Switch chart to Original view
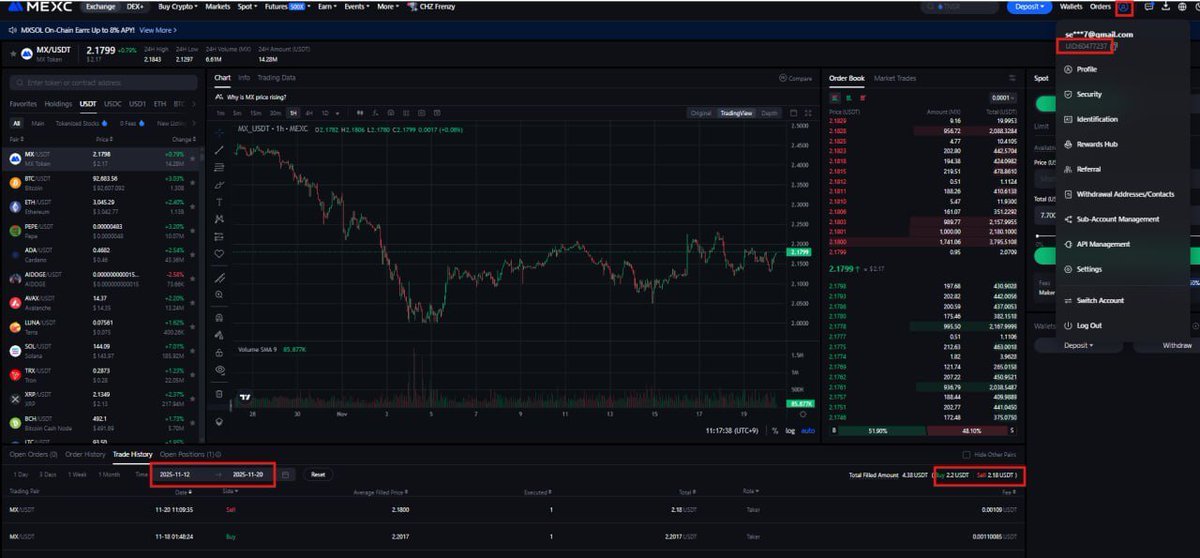The height and width of the screenshot is (558, 1200). pos(702,113)
